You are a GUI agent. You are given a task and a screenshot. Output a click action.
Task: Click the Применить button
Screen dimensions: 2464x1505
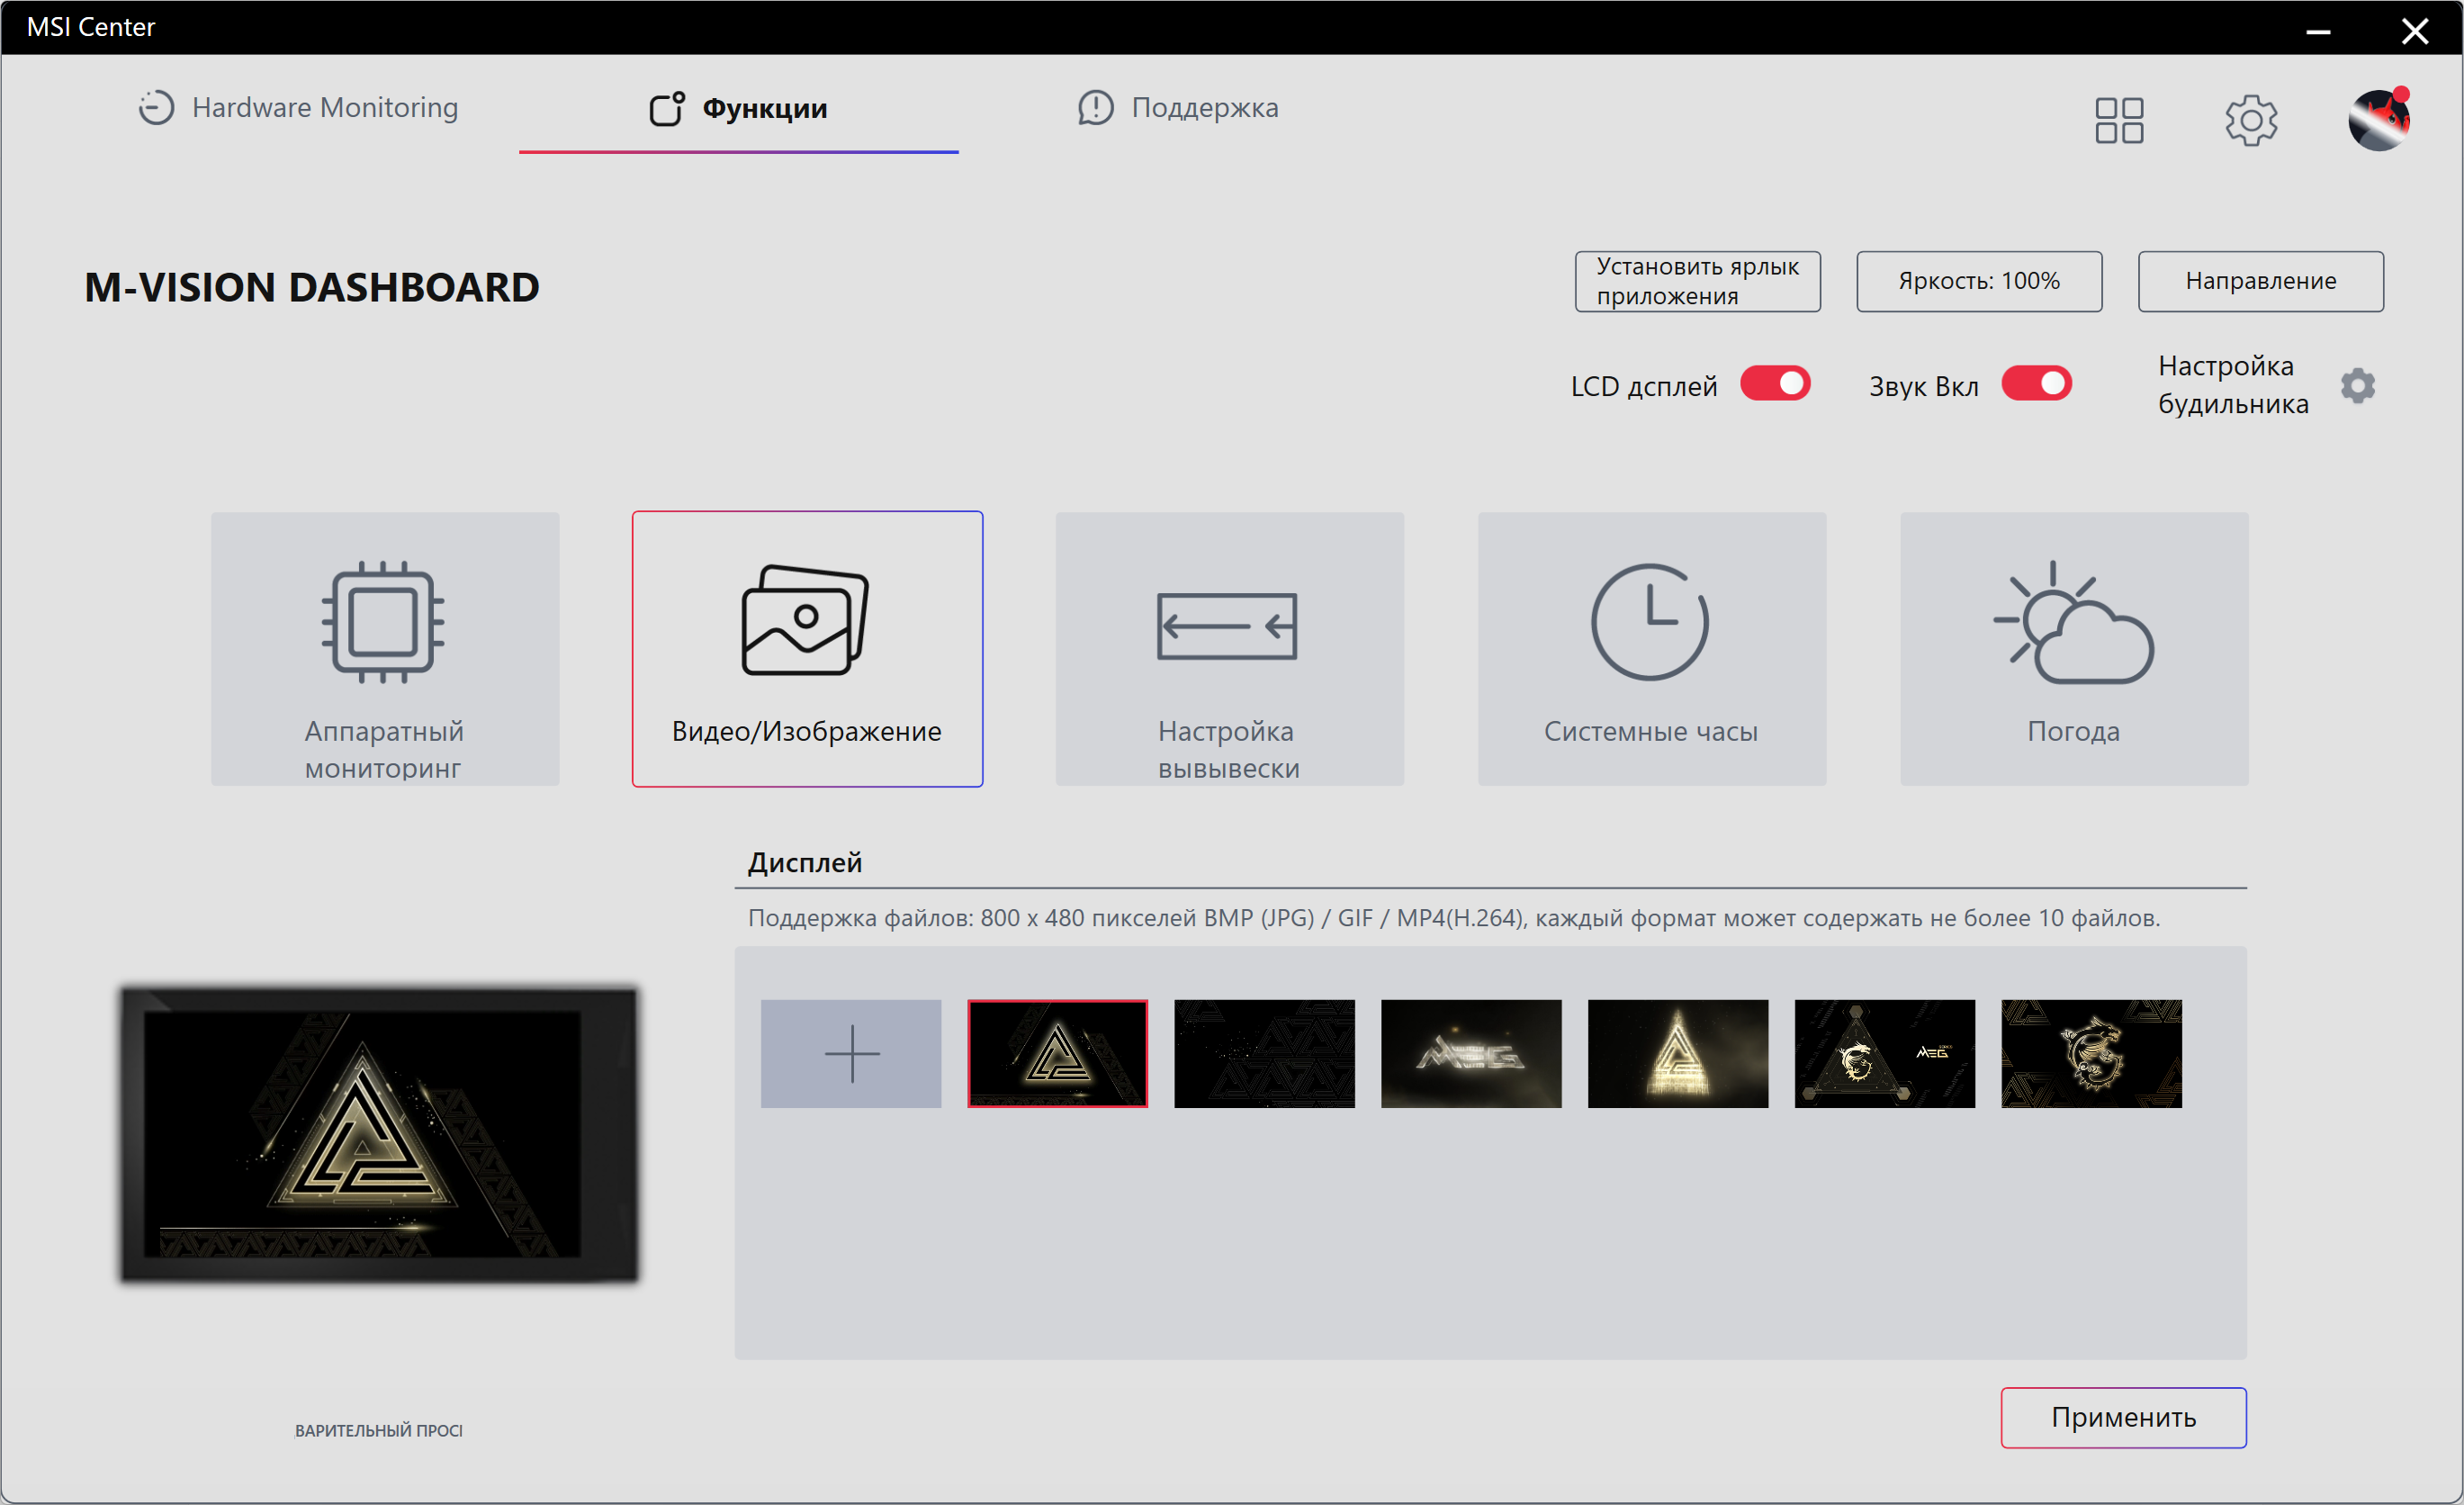tap(2123, 1418)
